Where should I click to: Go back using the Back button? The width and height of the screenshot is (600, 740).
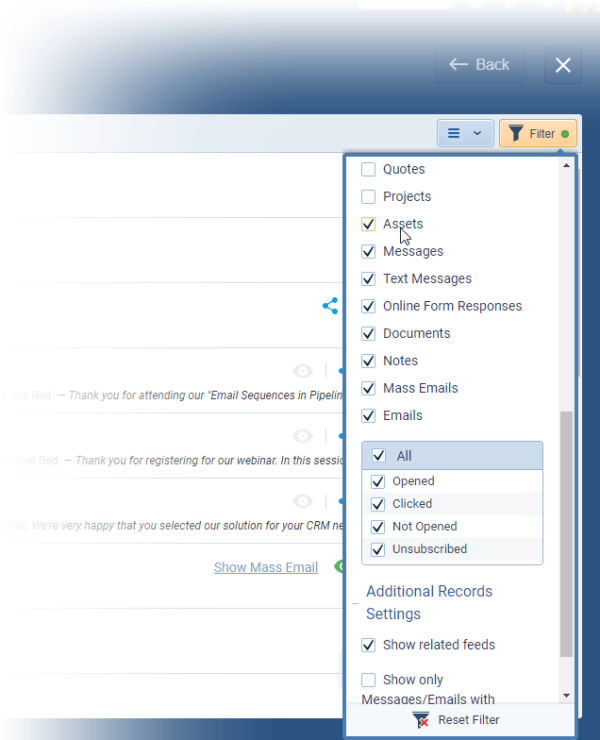point(479,65)
